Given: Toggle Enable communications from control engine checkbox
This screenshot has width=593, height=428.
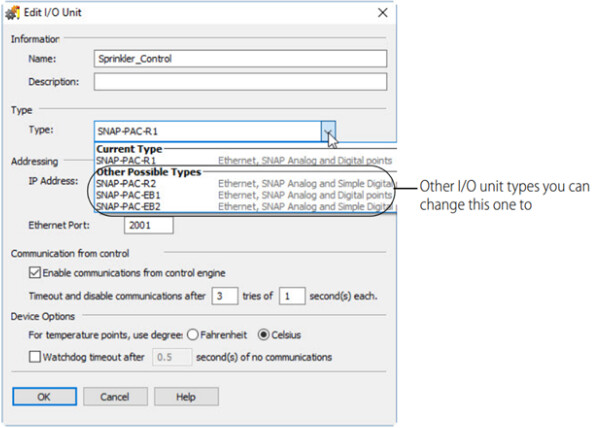Looking at the screenshot, I should 35,273.
